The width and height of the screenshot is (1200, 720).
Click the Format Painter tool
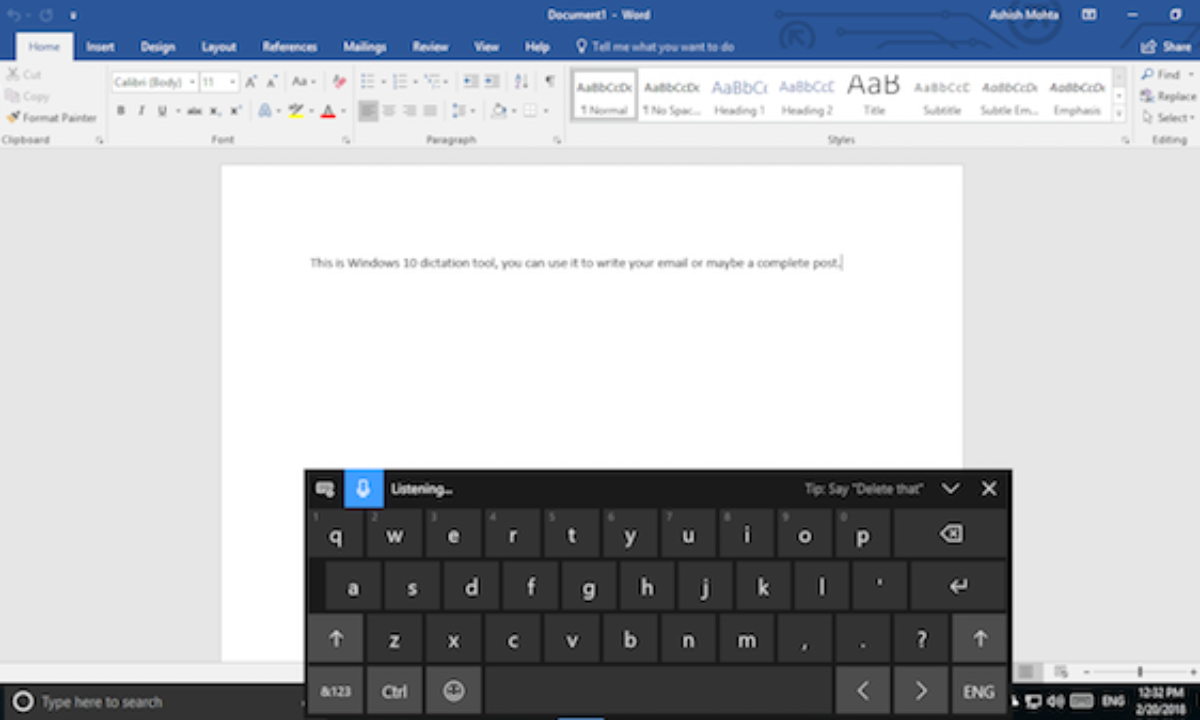click(x=51, y=118)
